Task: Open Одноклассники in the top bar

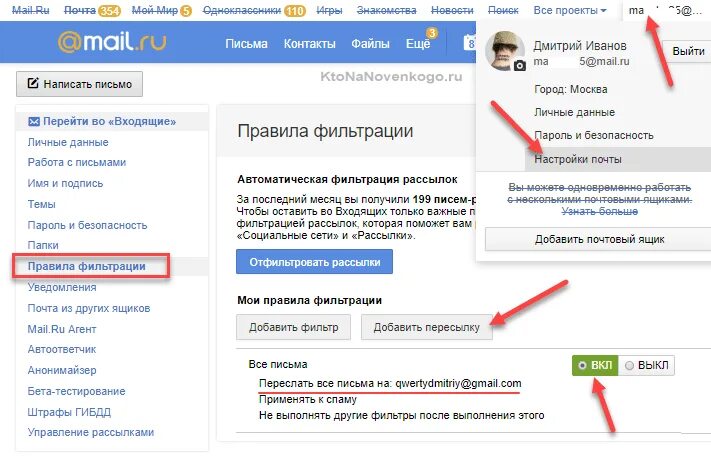Action: coord(242,10)
